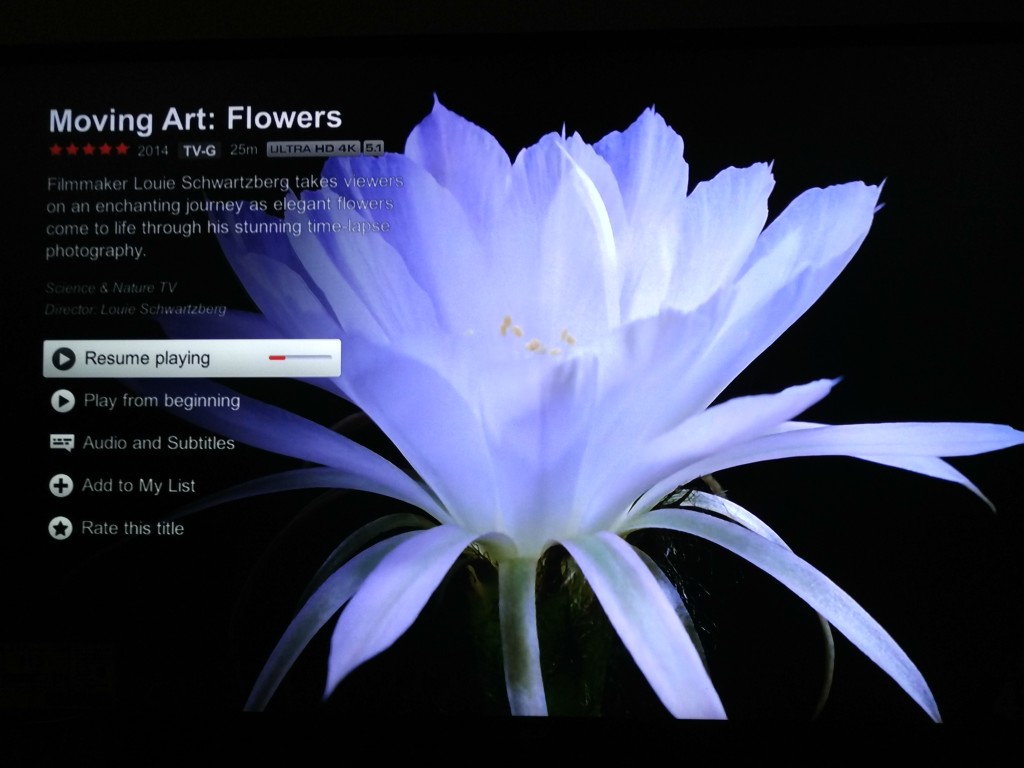This screenshot has height=768, width=1024.
Task: Select the Resume playing label
Action: [x=148, y=359]
